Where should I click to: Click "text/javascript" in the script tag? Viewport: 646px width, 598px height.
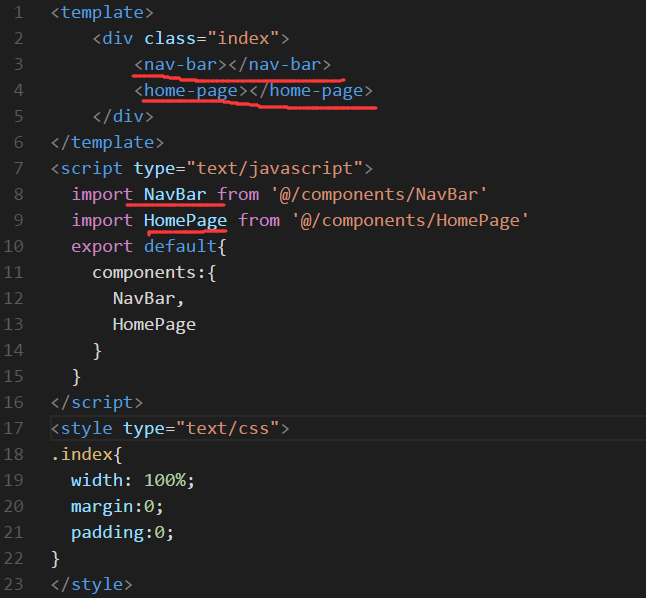coord(274,168)
